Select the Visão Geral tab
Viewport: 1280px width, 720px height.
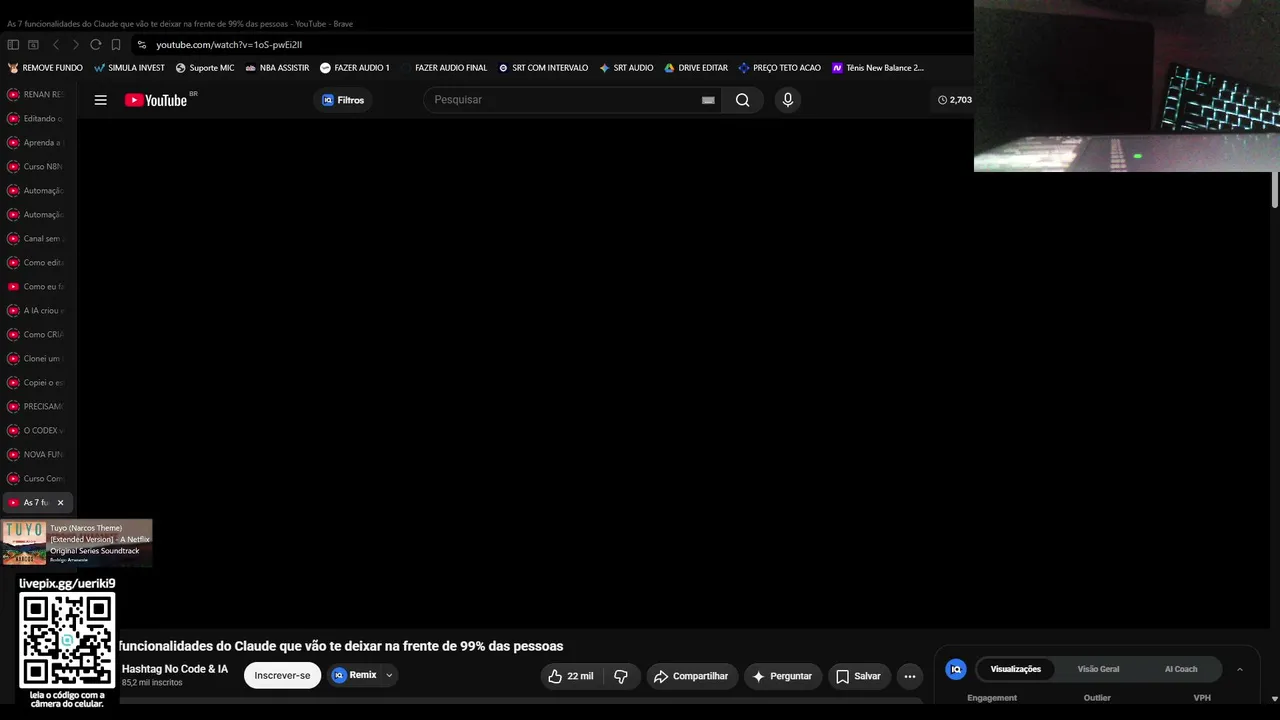[1098, 669]
